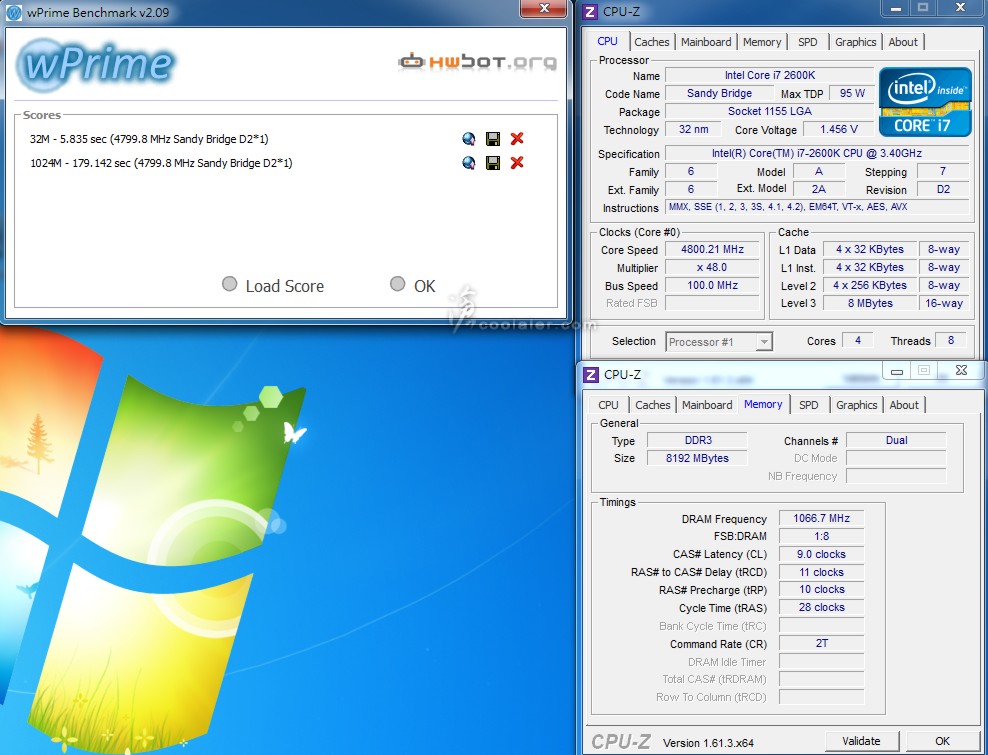The width and height of the screenshot is (988, 755).
Task: Click the Core Voltage 1.456 V value
Action: click(839, 129)
